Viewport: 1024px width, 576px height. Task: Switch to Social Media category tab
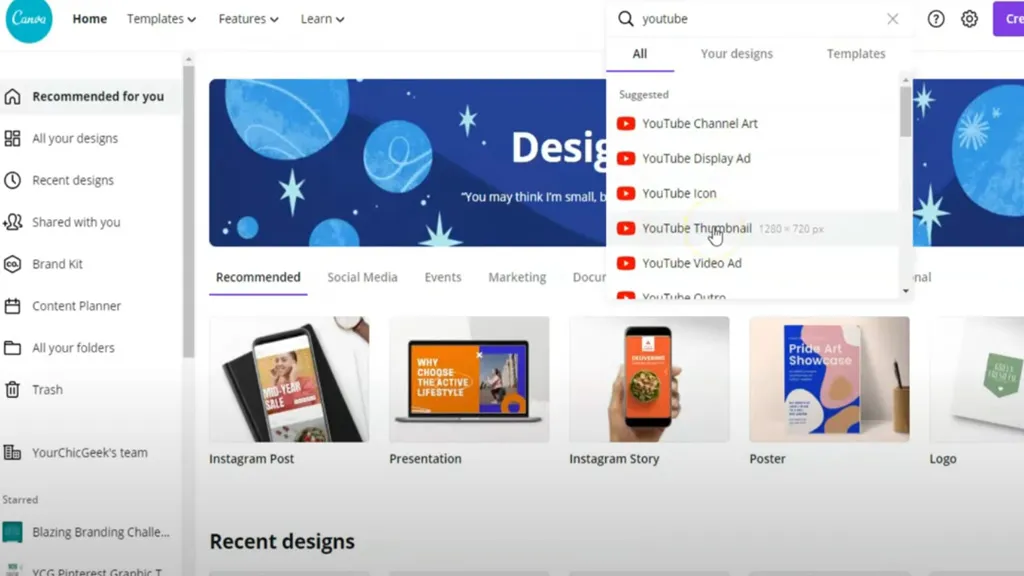tap(362, 278)
